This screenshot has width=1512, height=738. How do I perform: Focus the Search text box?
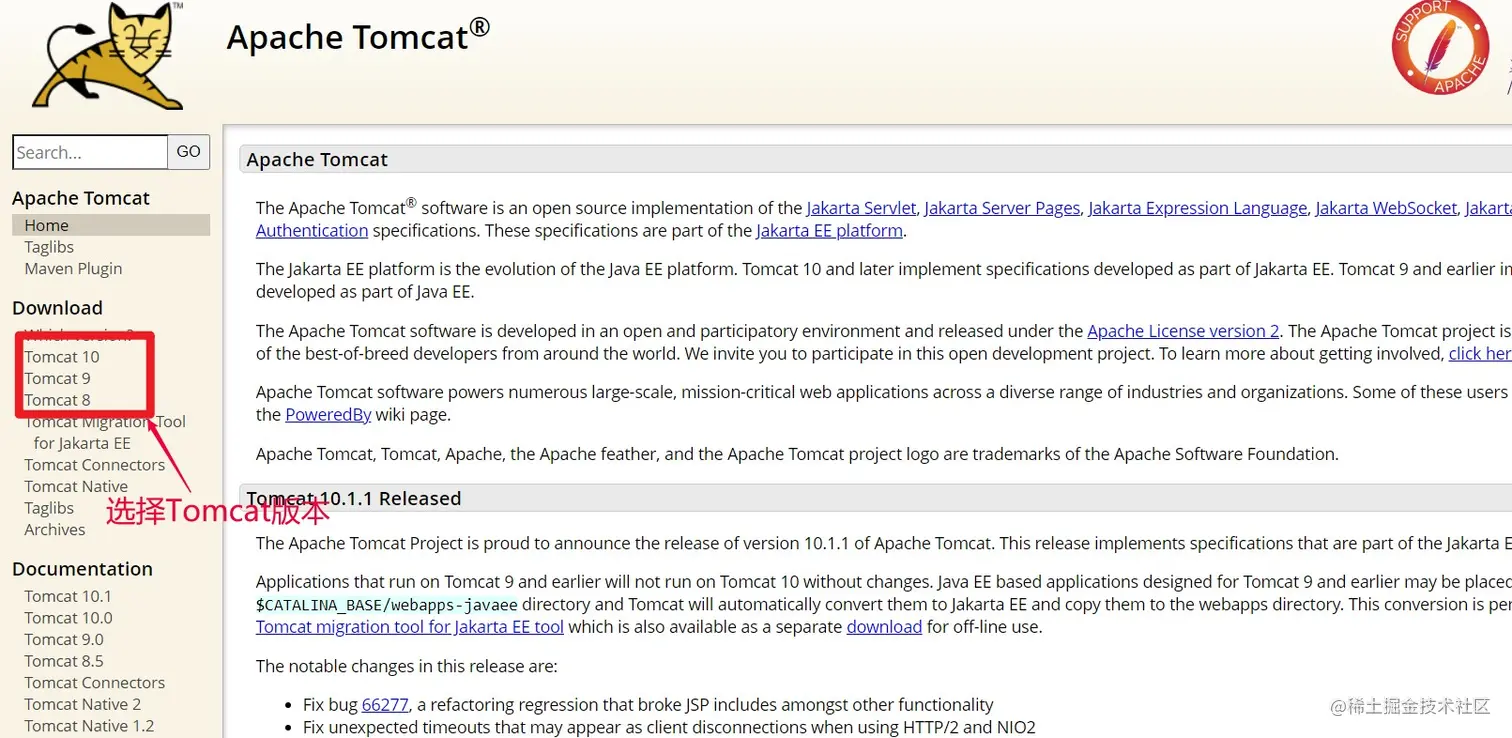click(x=90, y=152)
